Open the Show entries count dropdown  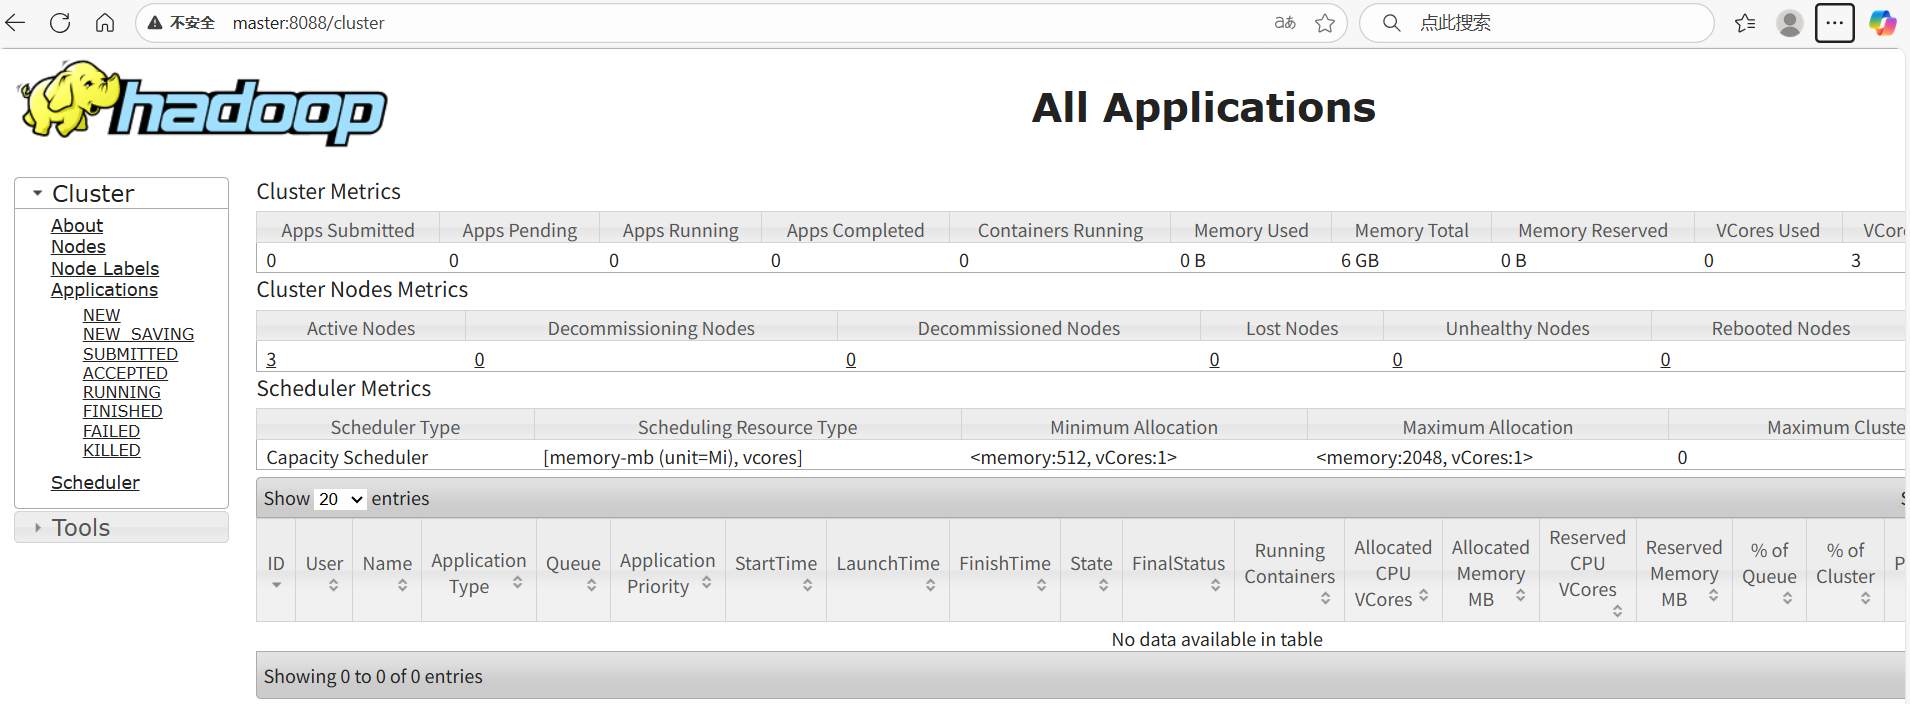click(341, 499)
